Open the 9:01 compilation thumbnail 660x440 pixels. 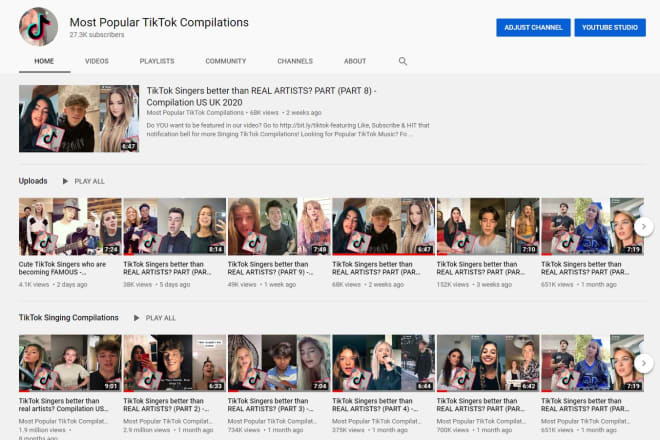70,363
